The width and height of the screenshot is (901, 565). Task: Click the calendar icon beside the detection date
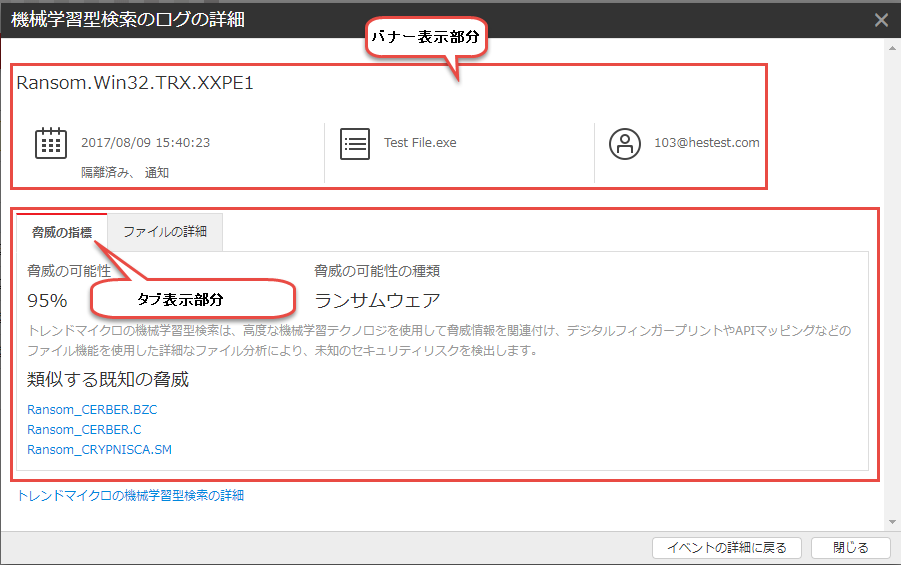pos(51,143)
